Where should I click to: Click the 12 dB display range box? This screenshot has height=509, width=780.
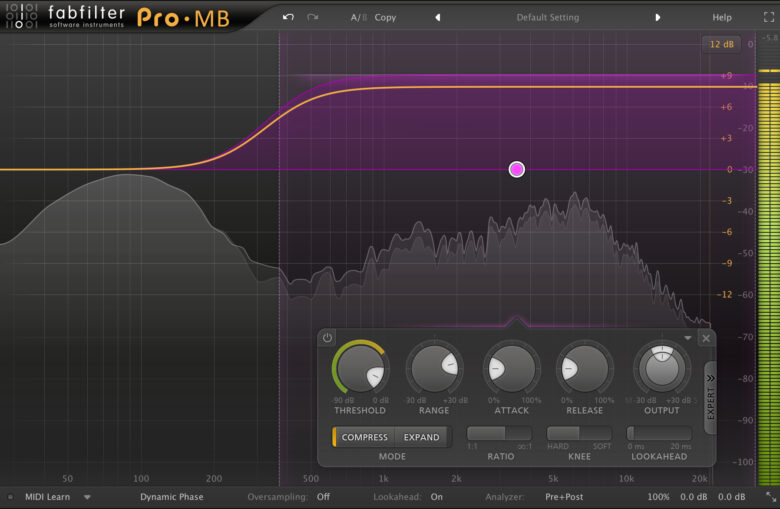pyautogui.click(x=720, y=44)
